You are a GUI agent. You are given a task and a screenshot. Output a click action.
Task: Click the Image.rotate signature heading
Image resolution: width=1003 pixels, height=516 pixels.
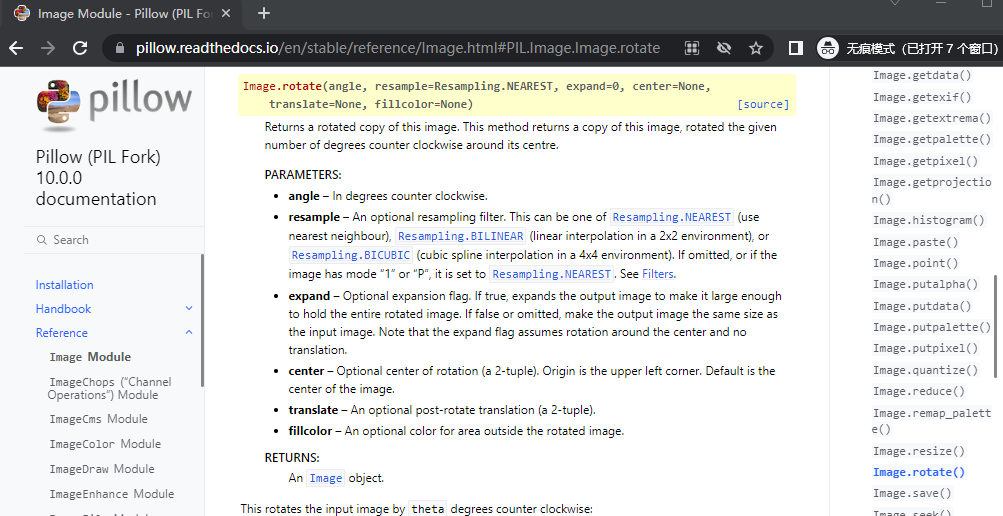(517, 95)
